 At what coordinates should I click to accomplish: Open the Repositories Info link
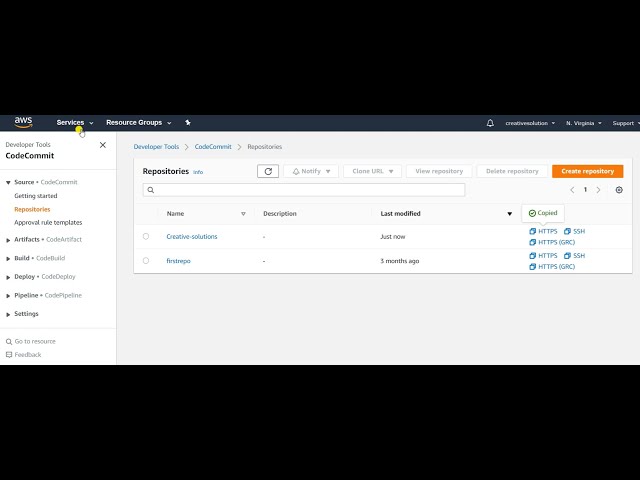click(x=198, y=172)
